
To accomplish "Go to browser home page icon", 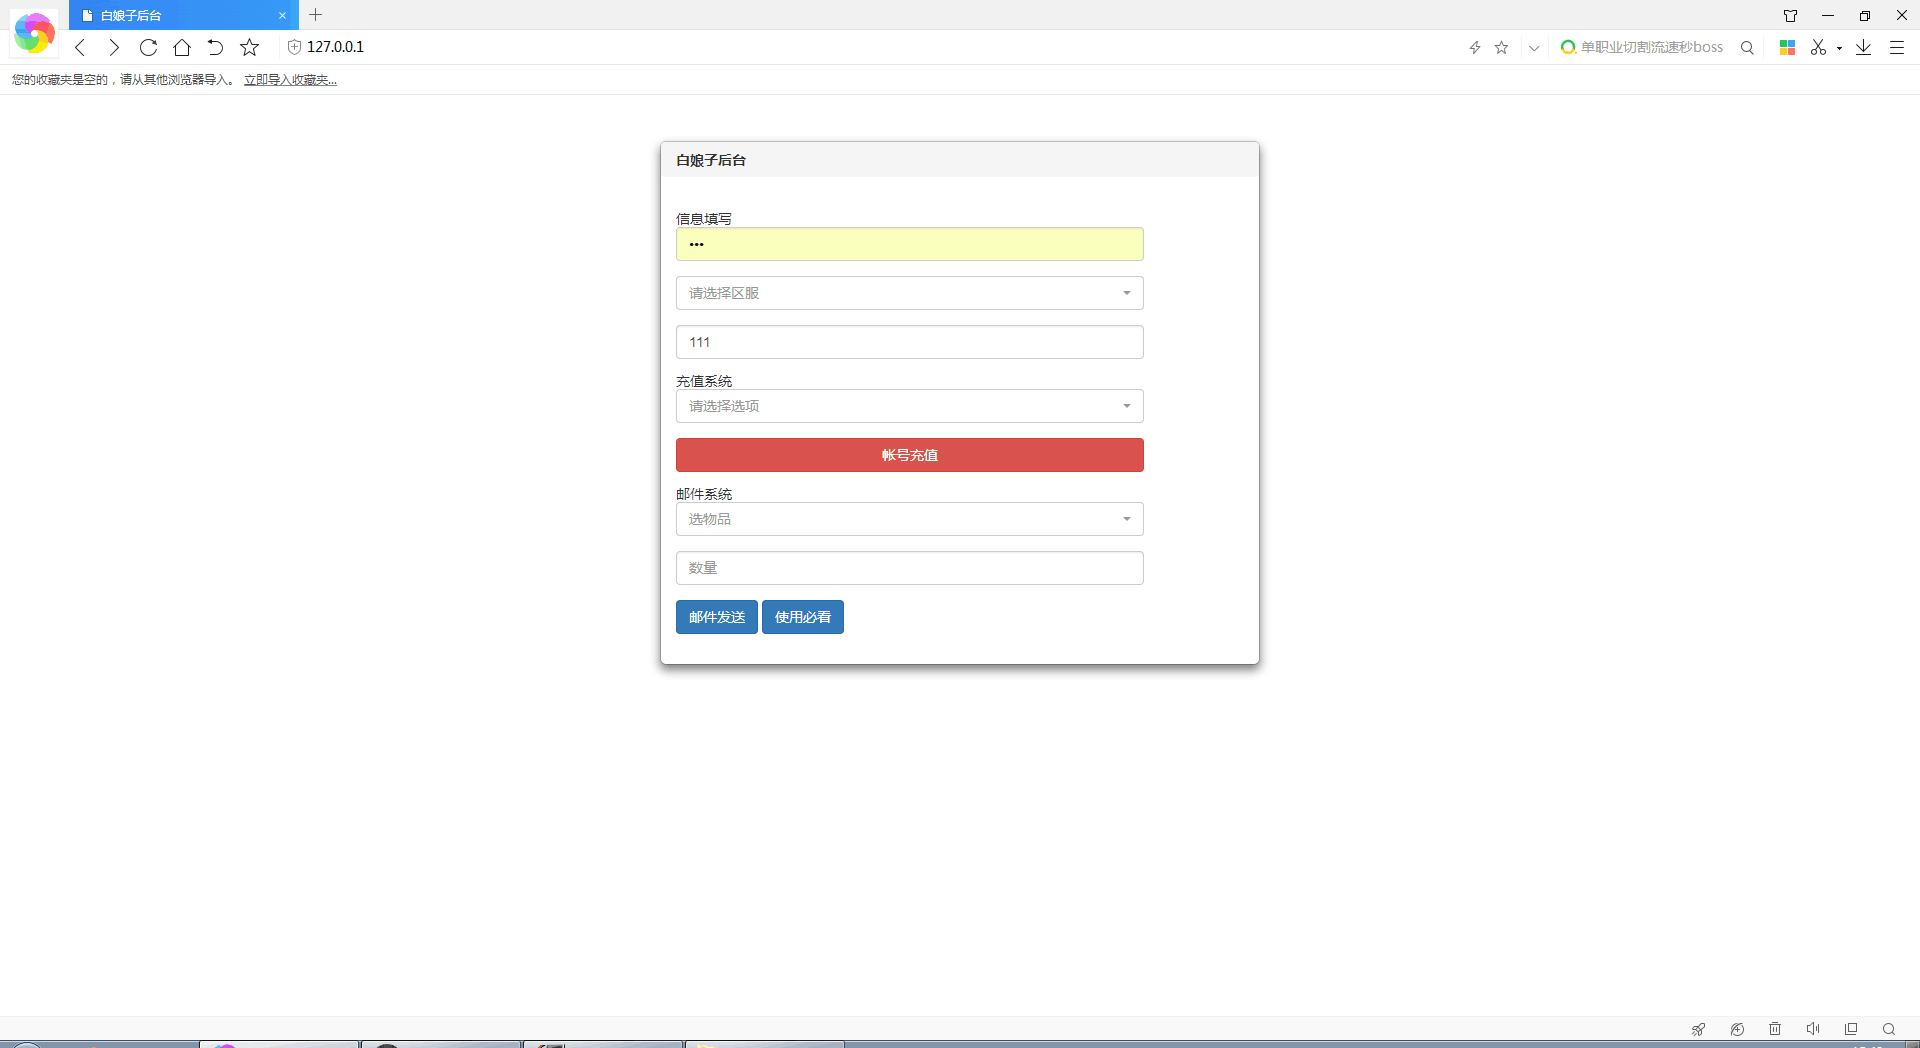I will [182, 47].
